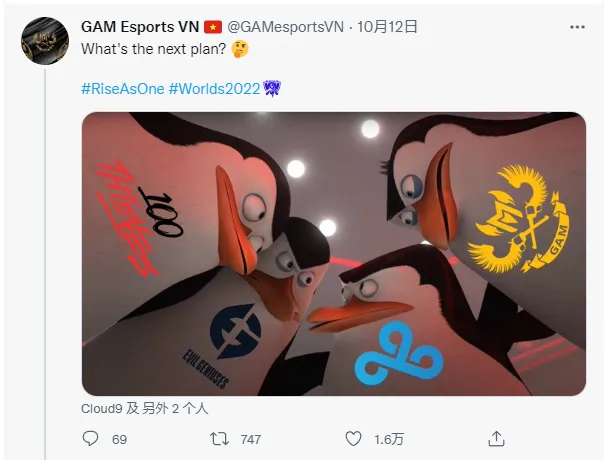Click the reply speech bubble icon
This screenshot has height=460, width=605.
[90, 439]
